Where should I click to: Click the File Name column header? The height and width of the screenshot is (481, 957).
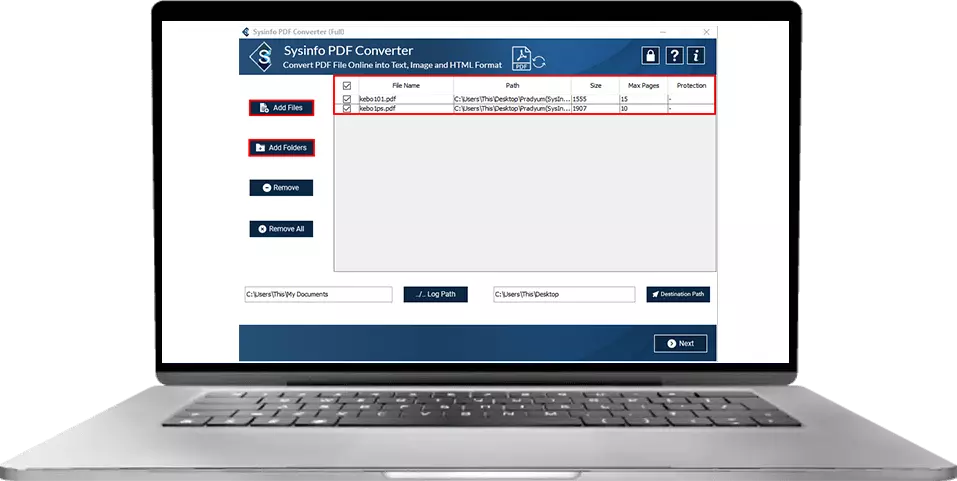406,85
